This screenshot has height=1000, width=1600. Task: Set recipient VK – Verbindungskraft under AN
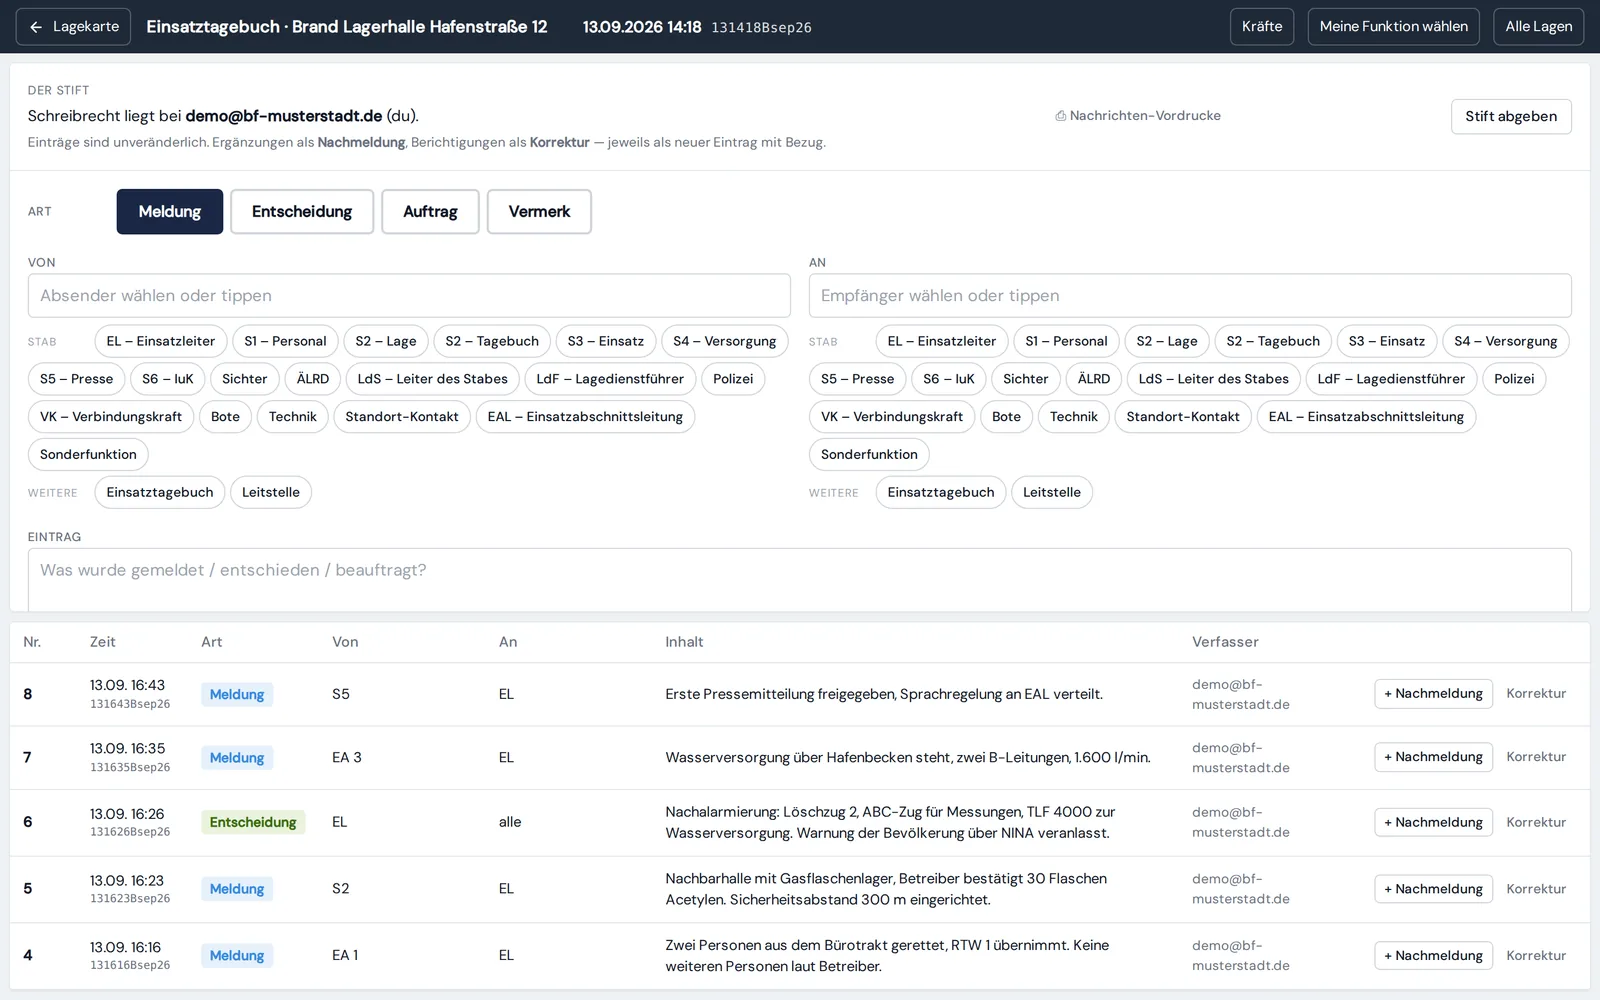click(x=892, y=417)
